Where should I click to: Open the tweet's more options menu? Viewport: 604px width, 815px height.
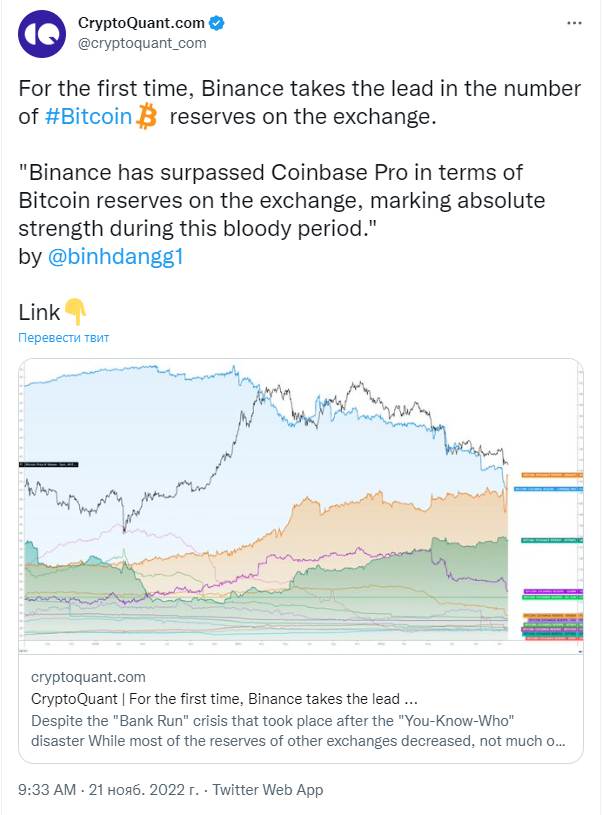pos(571,21)
